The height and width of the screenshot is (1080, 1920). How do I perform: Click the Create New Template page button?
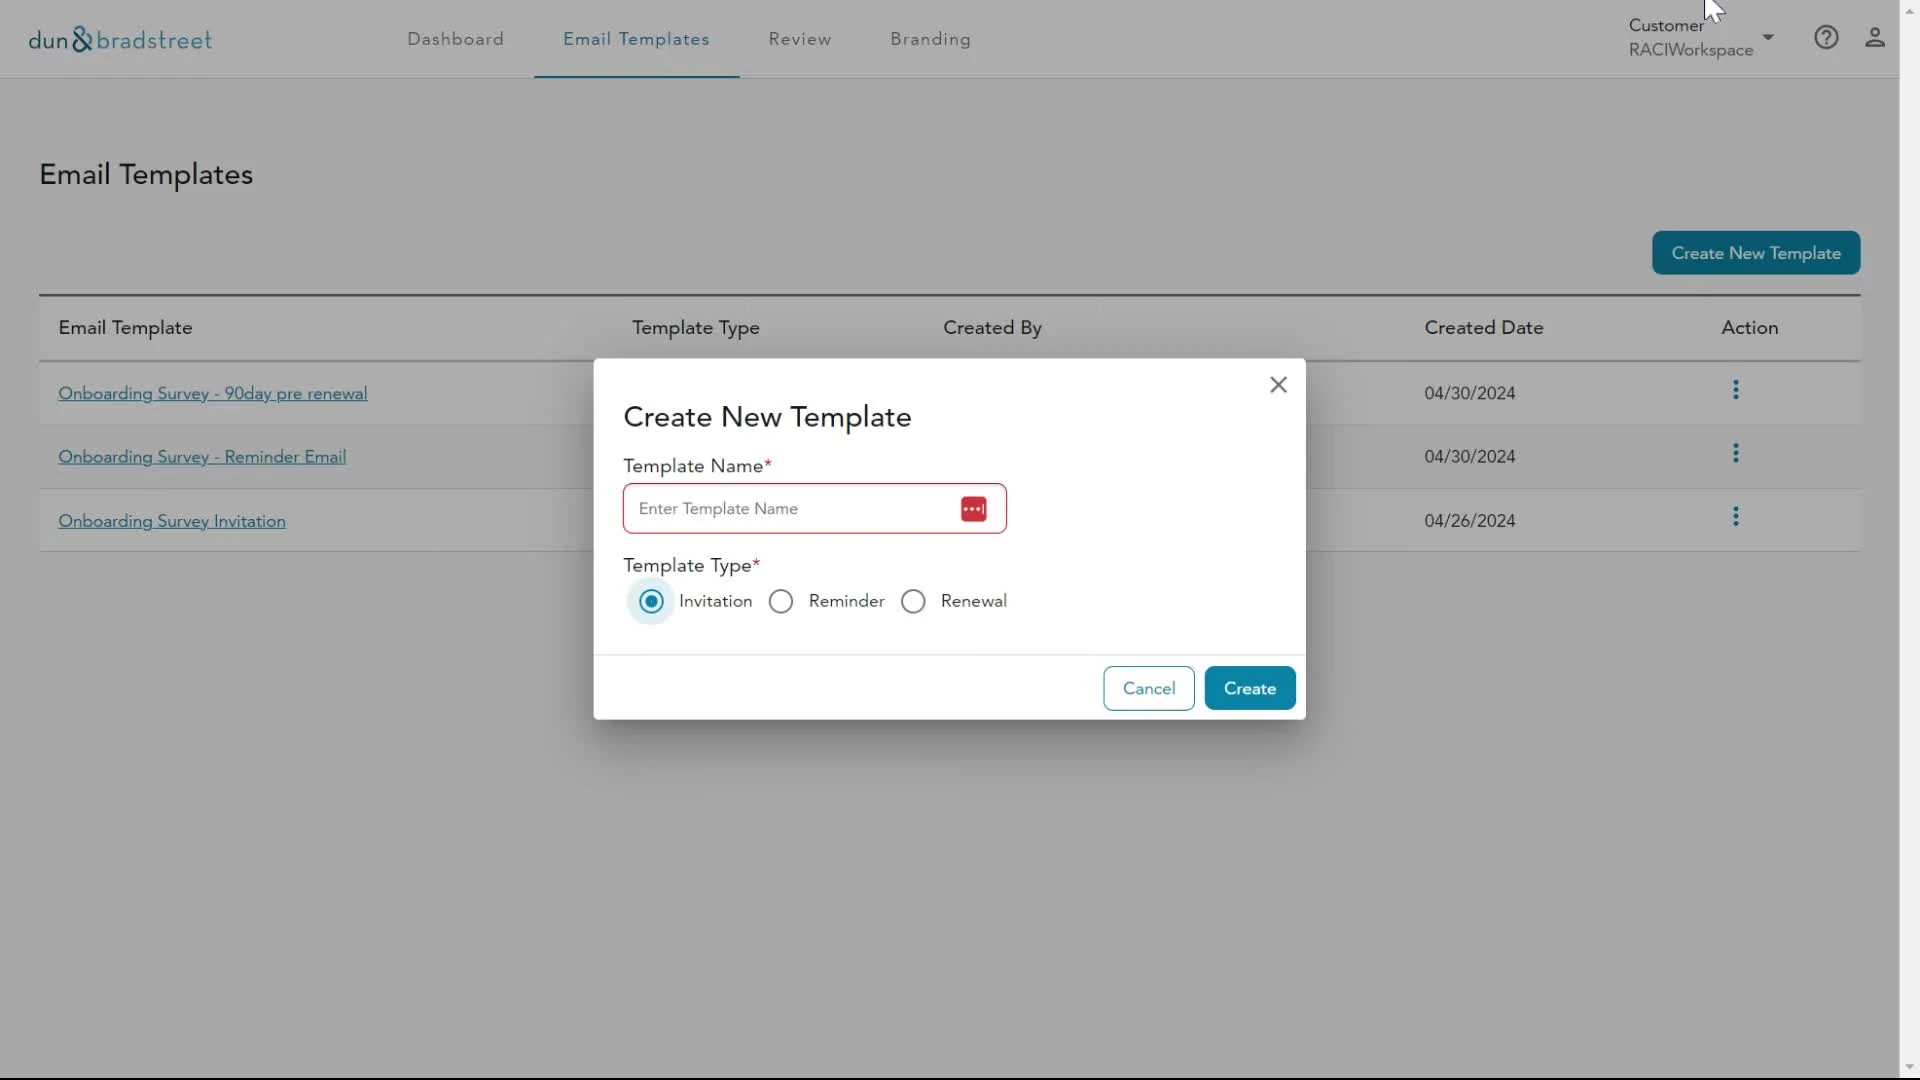pyautogui.click(x=1755, y=253)
